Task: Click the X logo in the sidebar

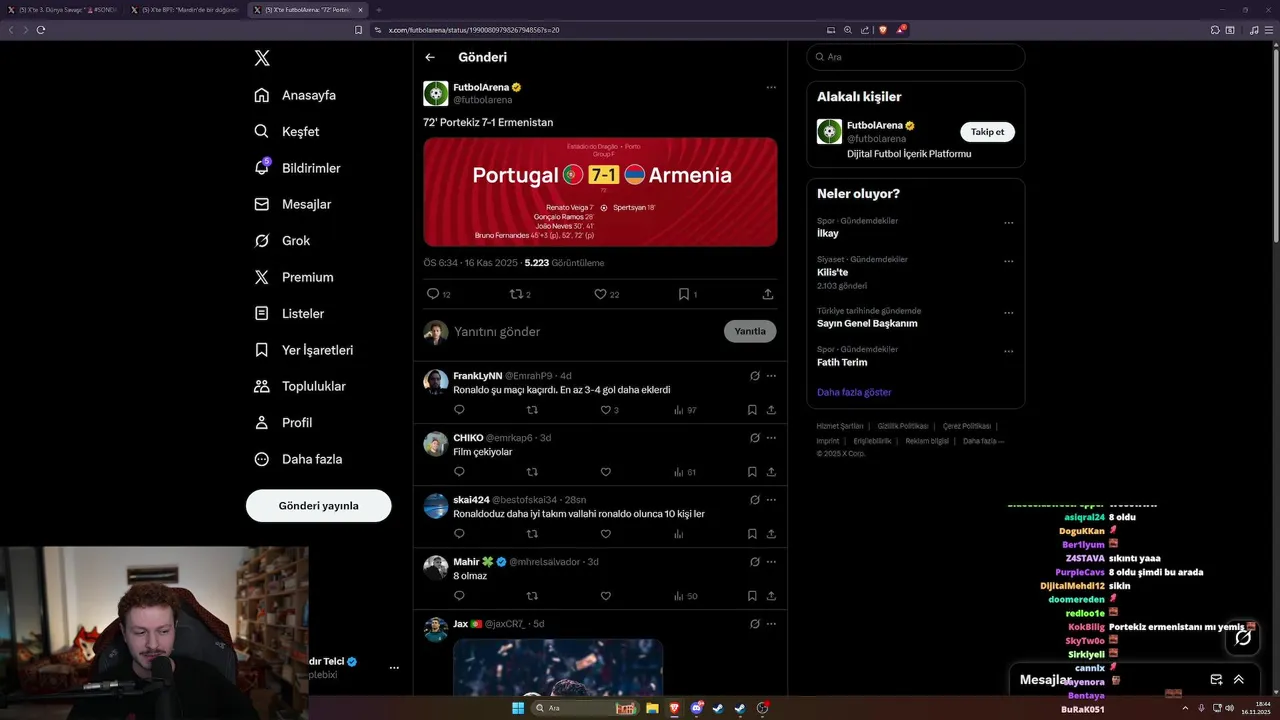Action: pyautogui.click(x=262, y=58)
